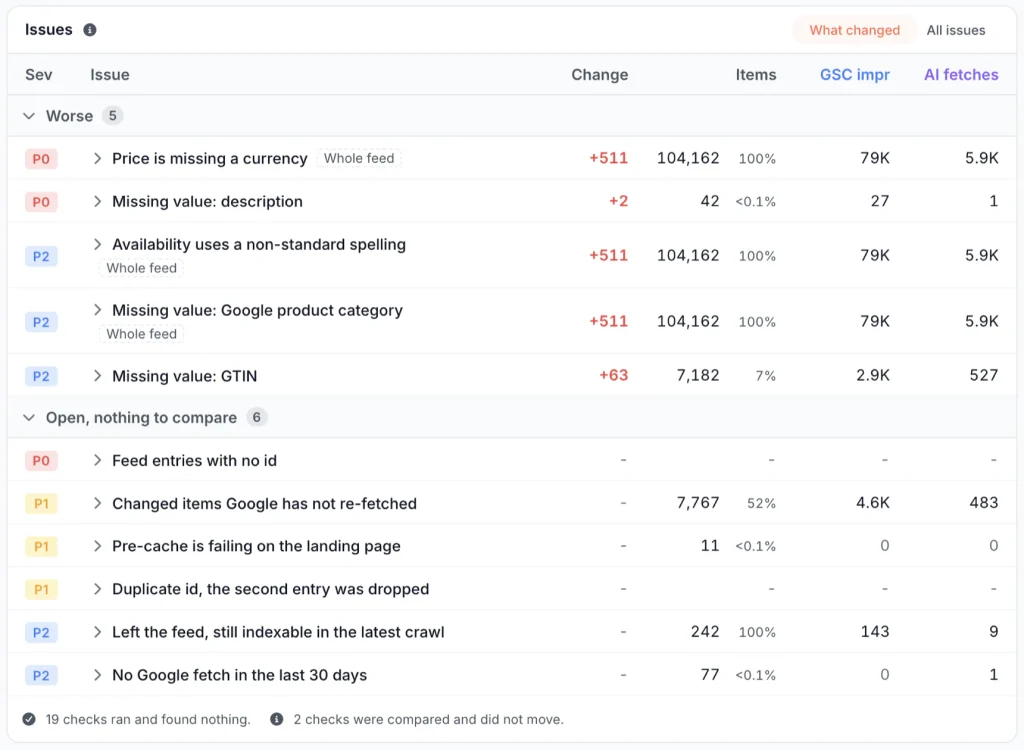
Task: Click 4.6K GSC impressions value
Action: coord(872,503)
